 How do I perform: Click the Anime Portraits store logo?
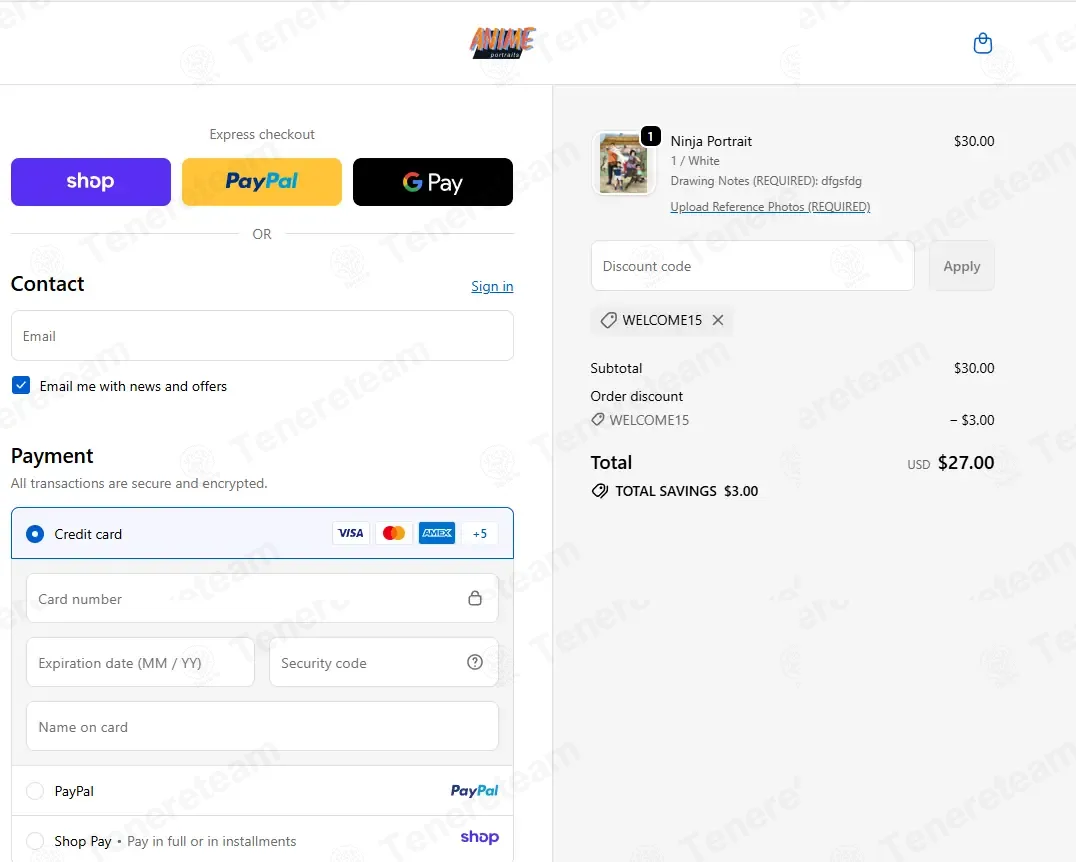click(x=503, y=43)
